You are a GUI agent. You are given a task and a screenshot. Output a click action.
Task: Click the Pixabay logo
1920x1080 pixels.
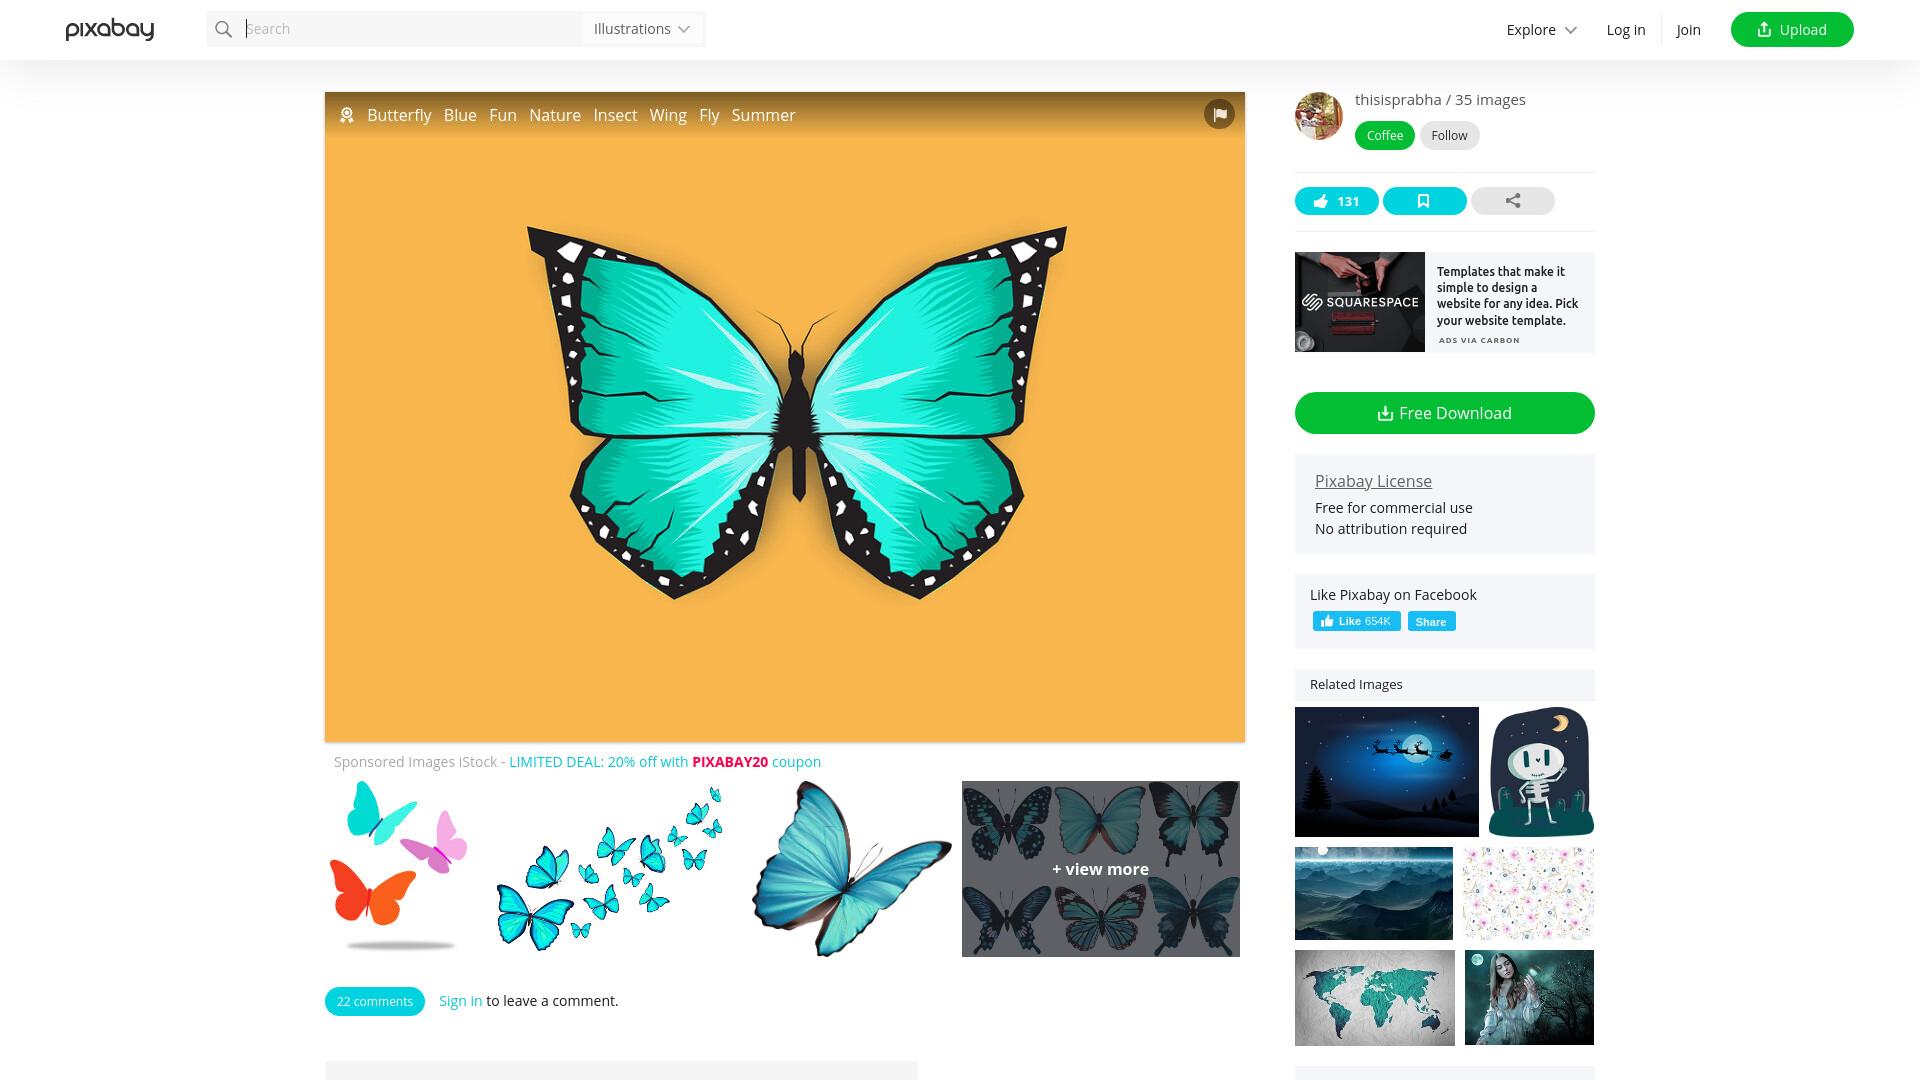pyautogui.click(x=110, y=30)
